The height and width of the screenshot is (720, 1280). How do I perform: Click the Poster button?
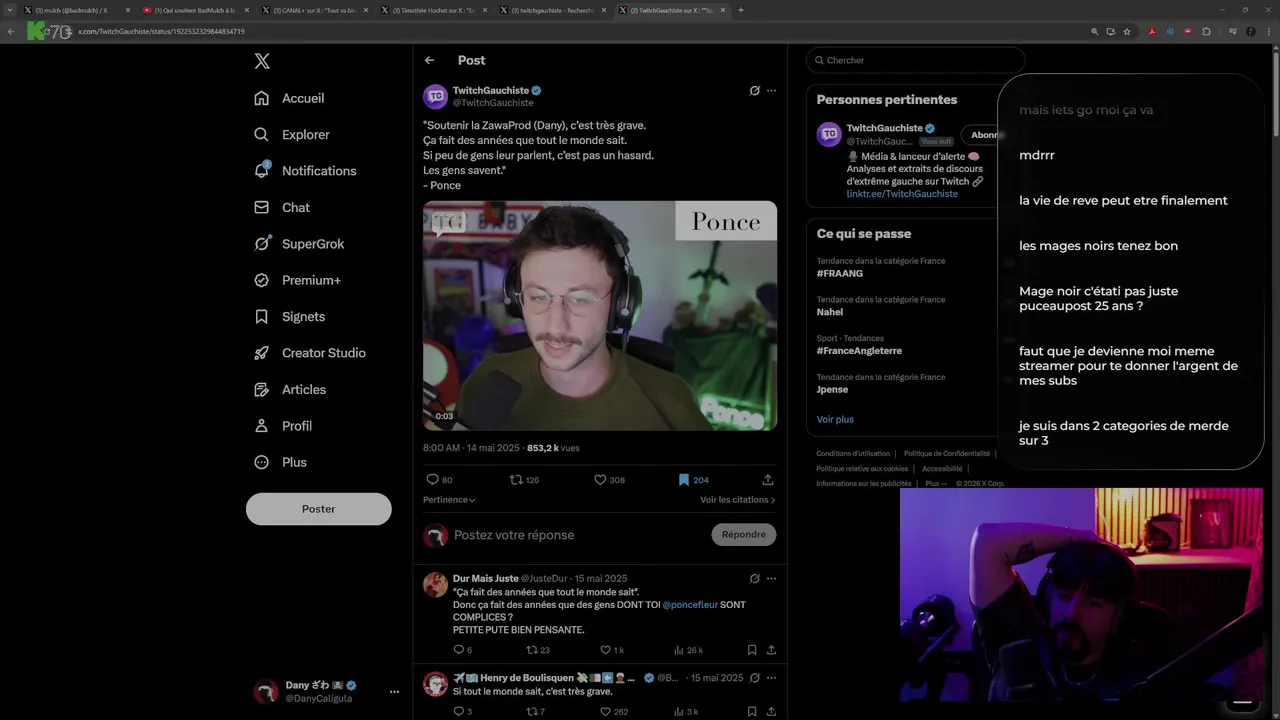pos(318,509)
